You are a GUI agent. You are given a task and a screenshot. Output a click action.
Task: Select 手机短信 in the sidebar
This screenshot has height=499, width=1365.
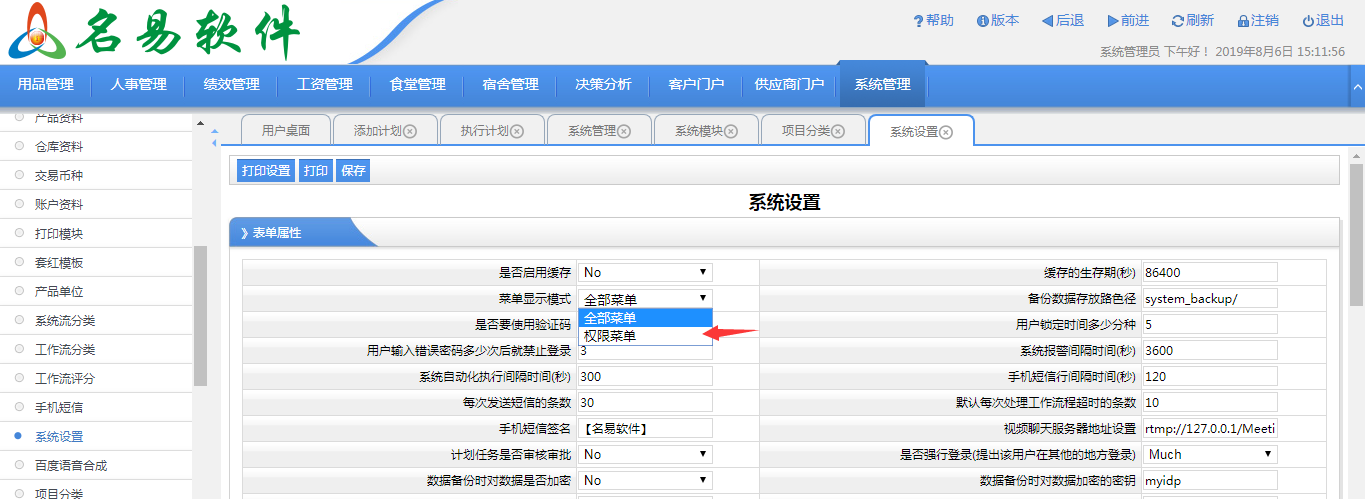click(59, 408)
